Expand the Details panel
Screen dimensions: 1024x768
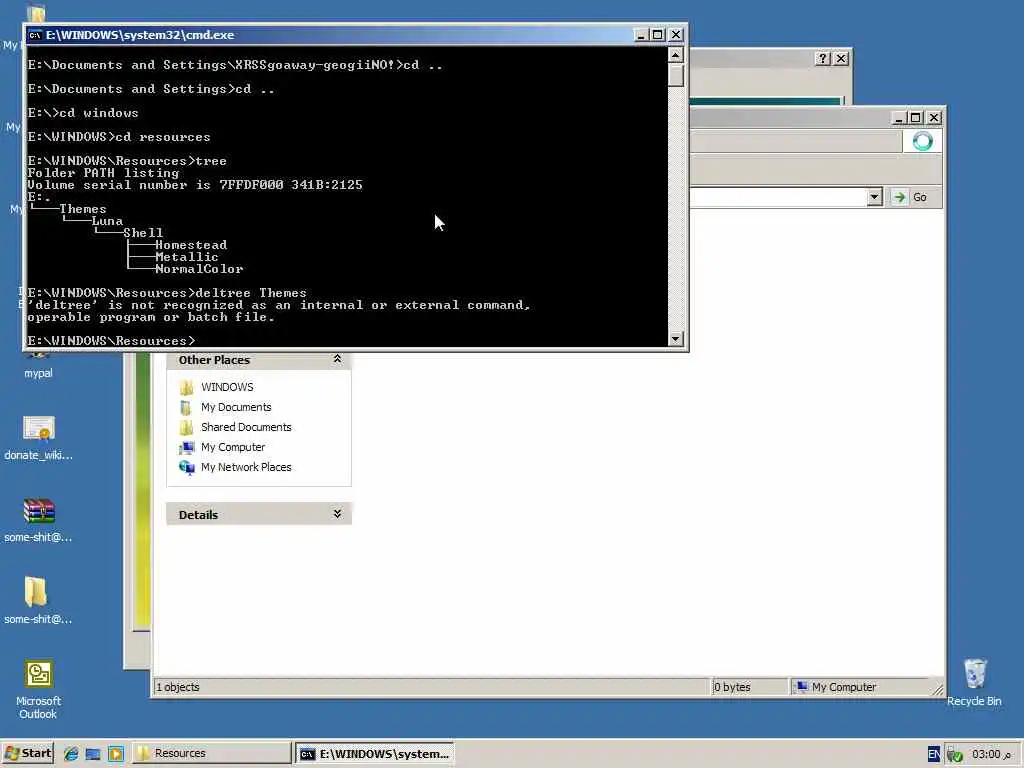[x=337, y=514]
